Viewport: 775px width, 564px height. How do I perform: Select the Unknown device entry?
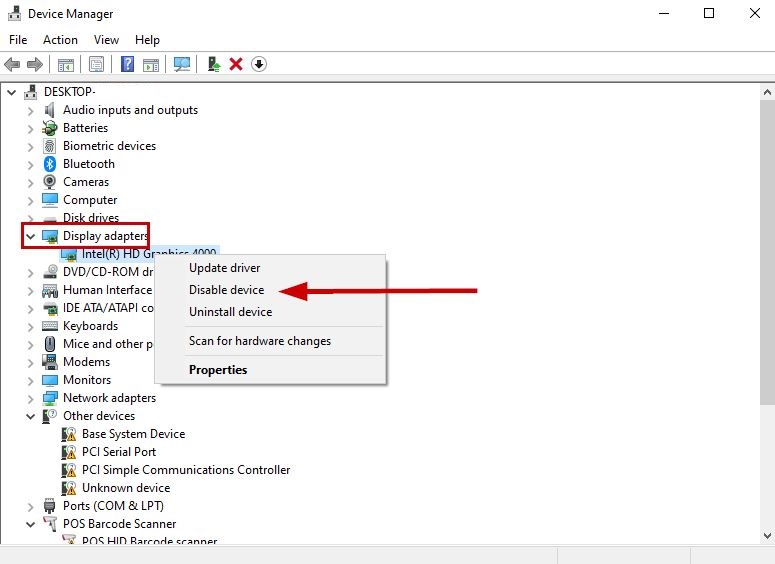tap(125, 488)
